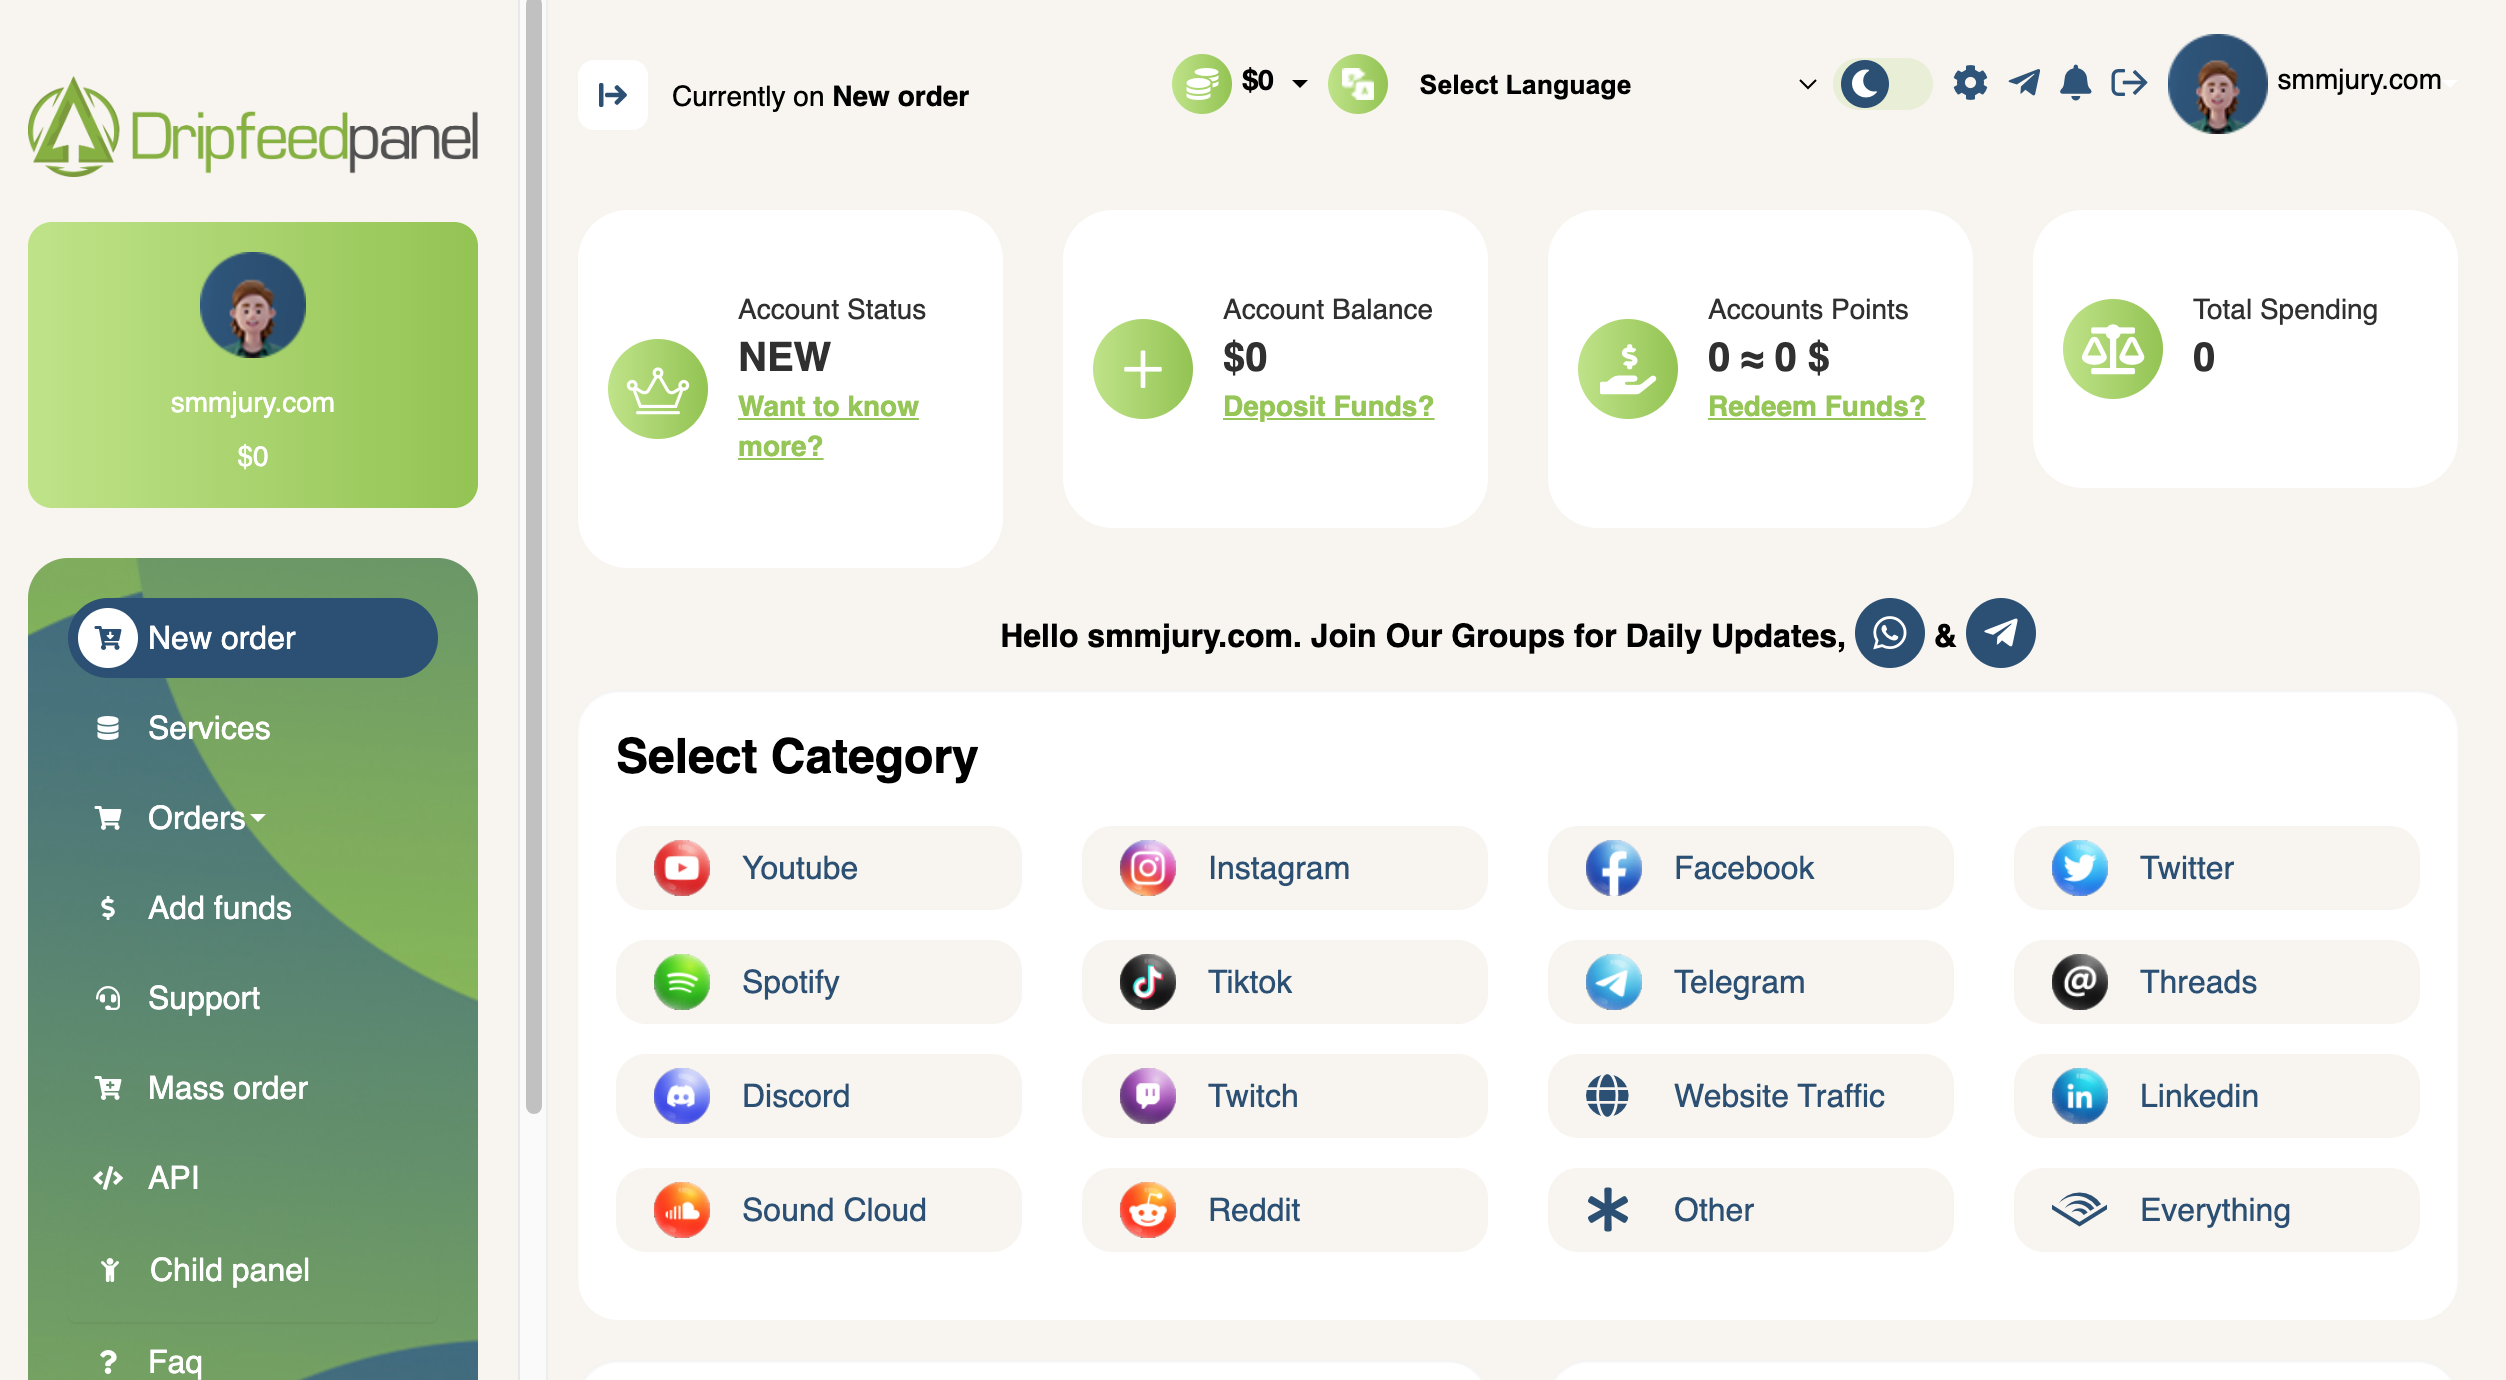Open the Telegram group icon beside greeting
Viewport: 2506px width, 1380px height.
point(2000,633)
